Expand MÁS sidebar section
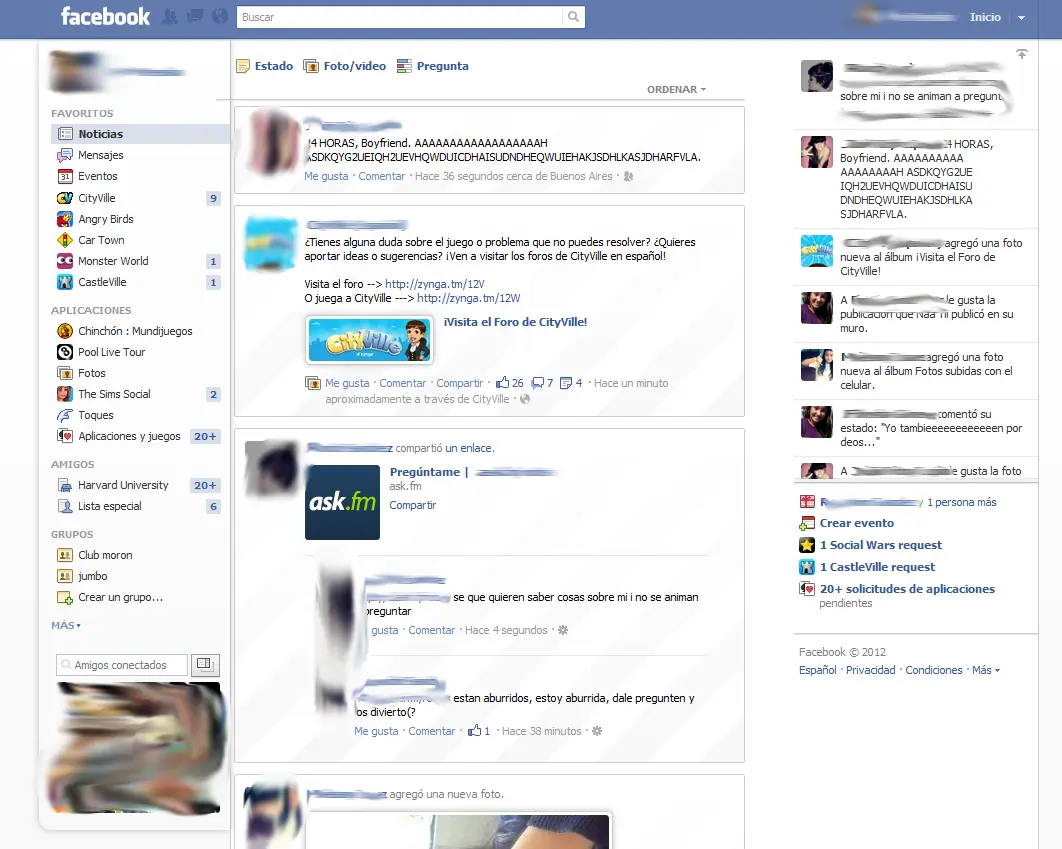 [66, 625]
